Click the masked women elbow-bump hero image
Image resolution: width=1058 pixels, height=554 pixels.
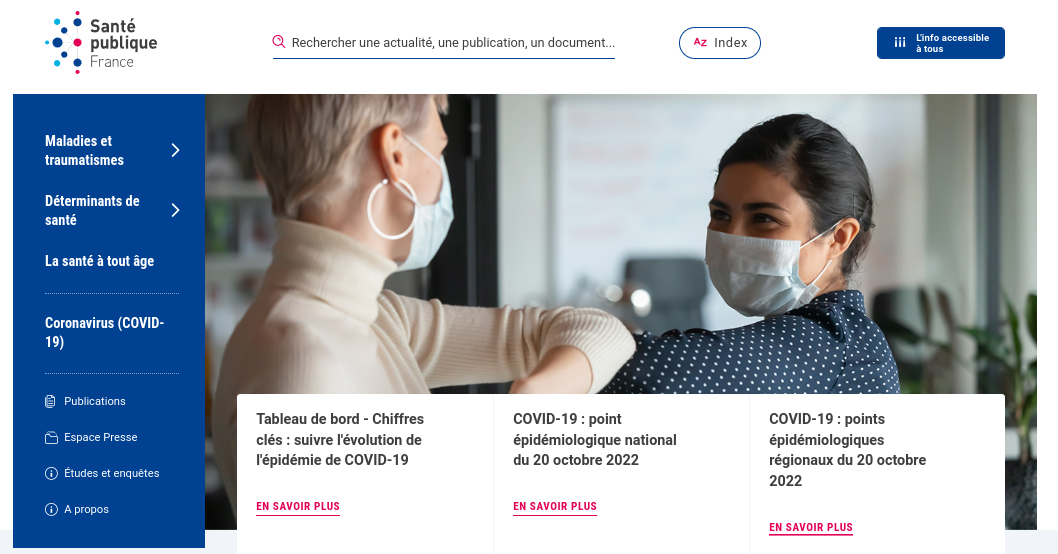[x=621, y=243]
